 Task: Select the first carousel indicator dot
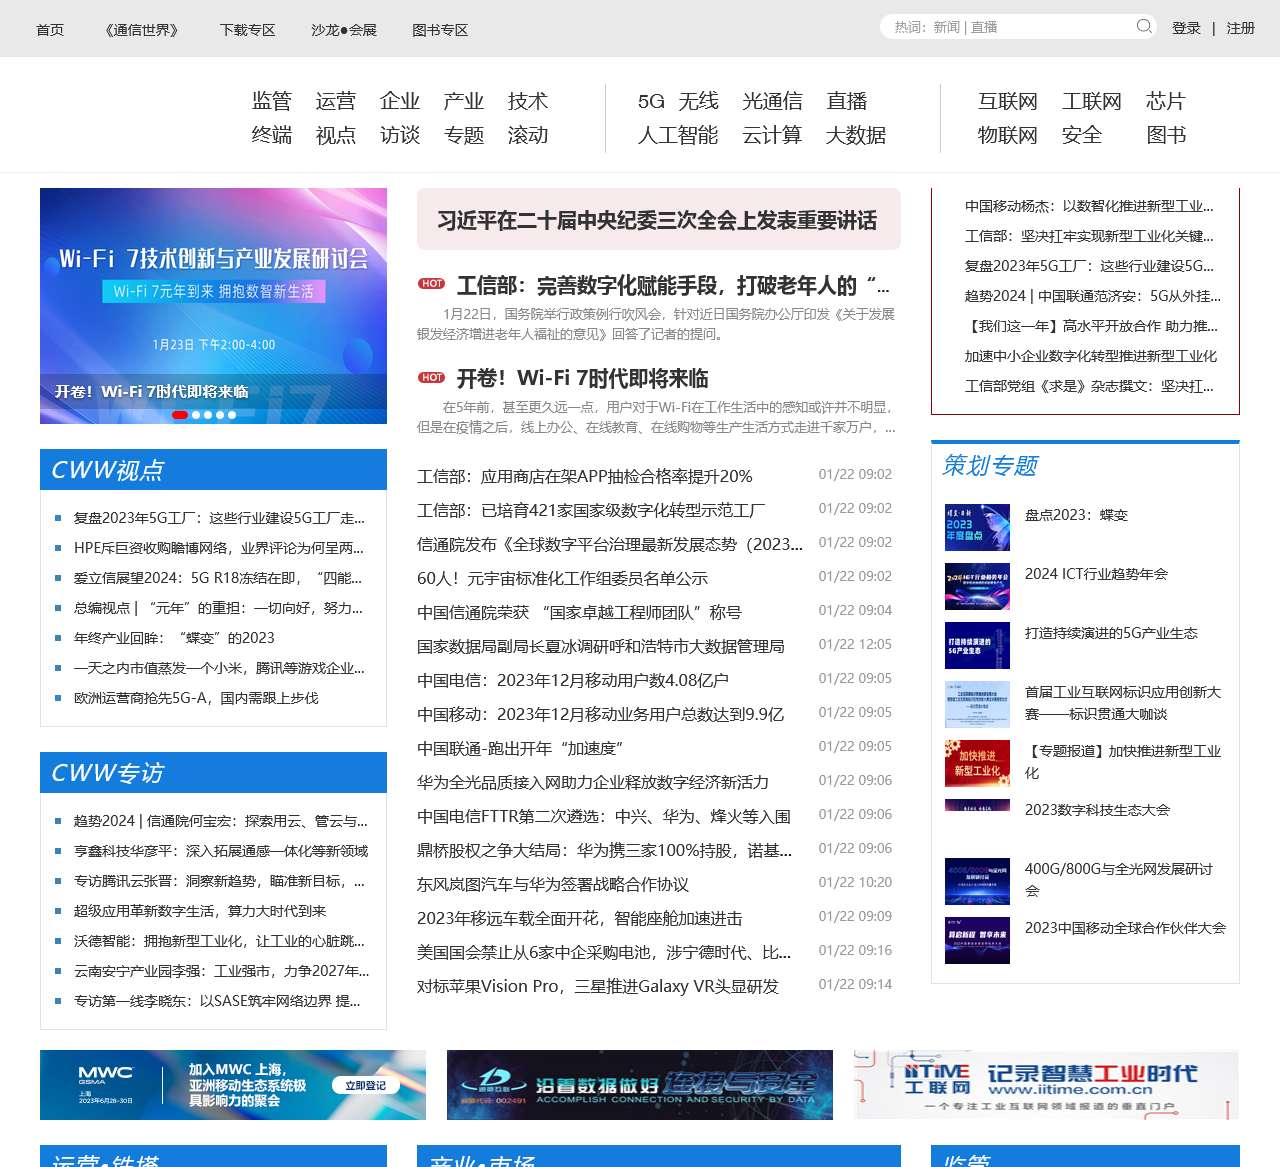point(180,415)
